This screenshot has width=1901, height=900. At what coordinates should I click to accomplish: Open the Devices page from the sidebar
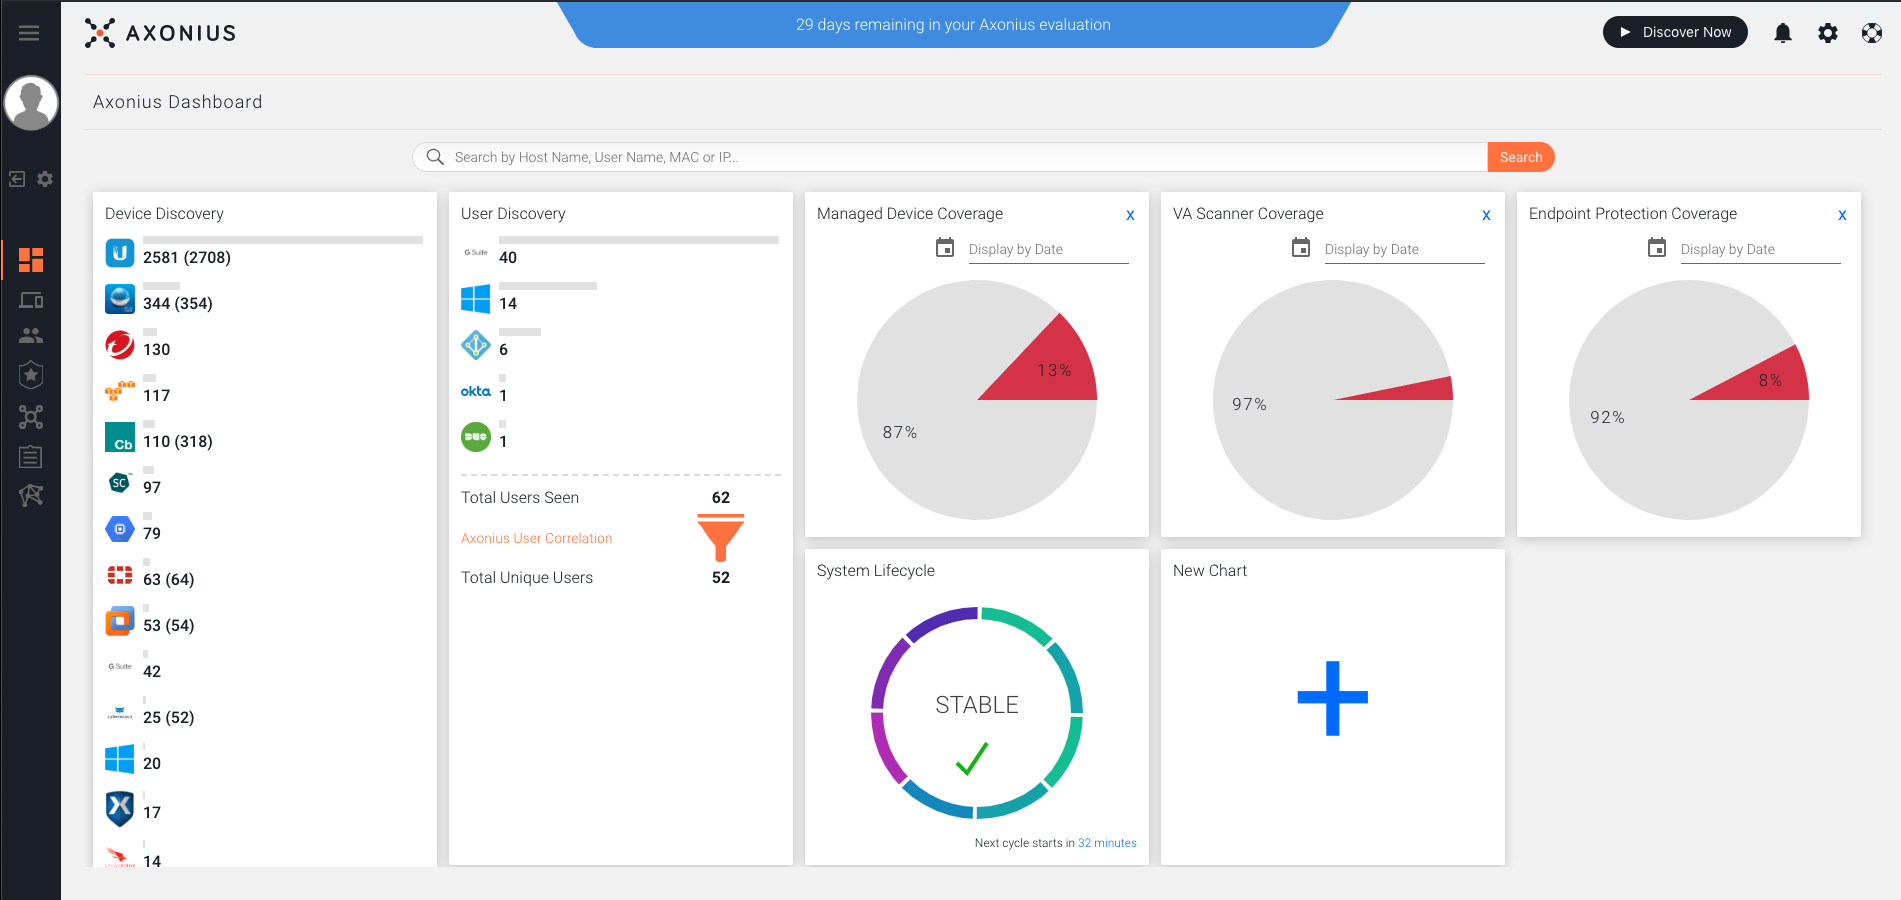(31, 299)
